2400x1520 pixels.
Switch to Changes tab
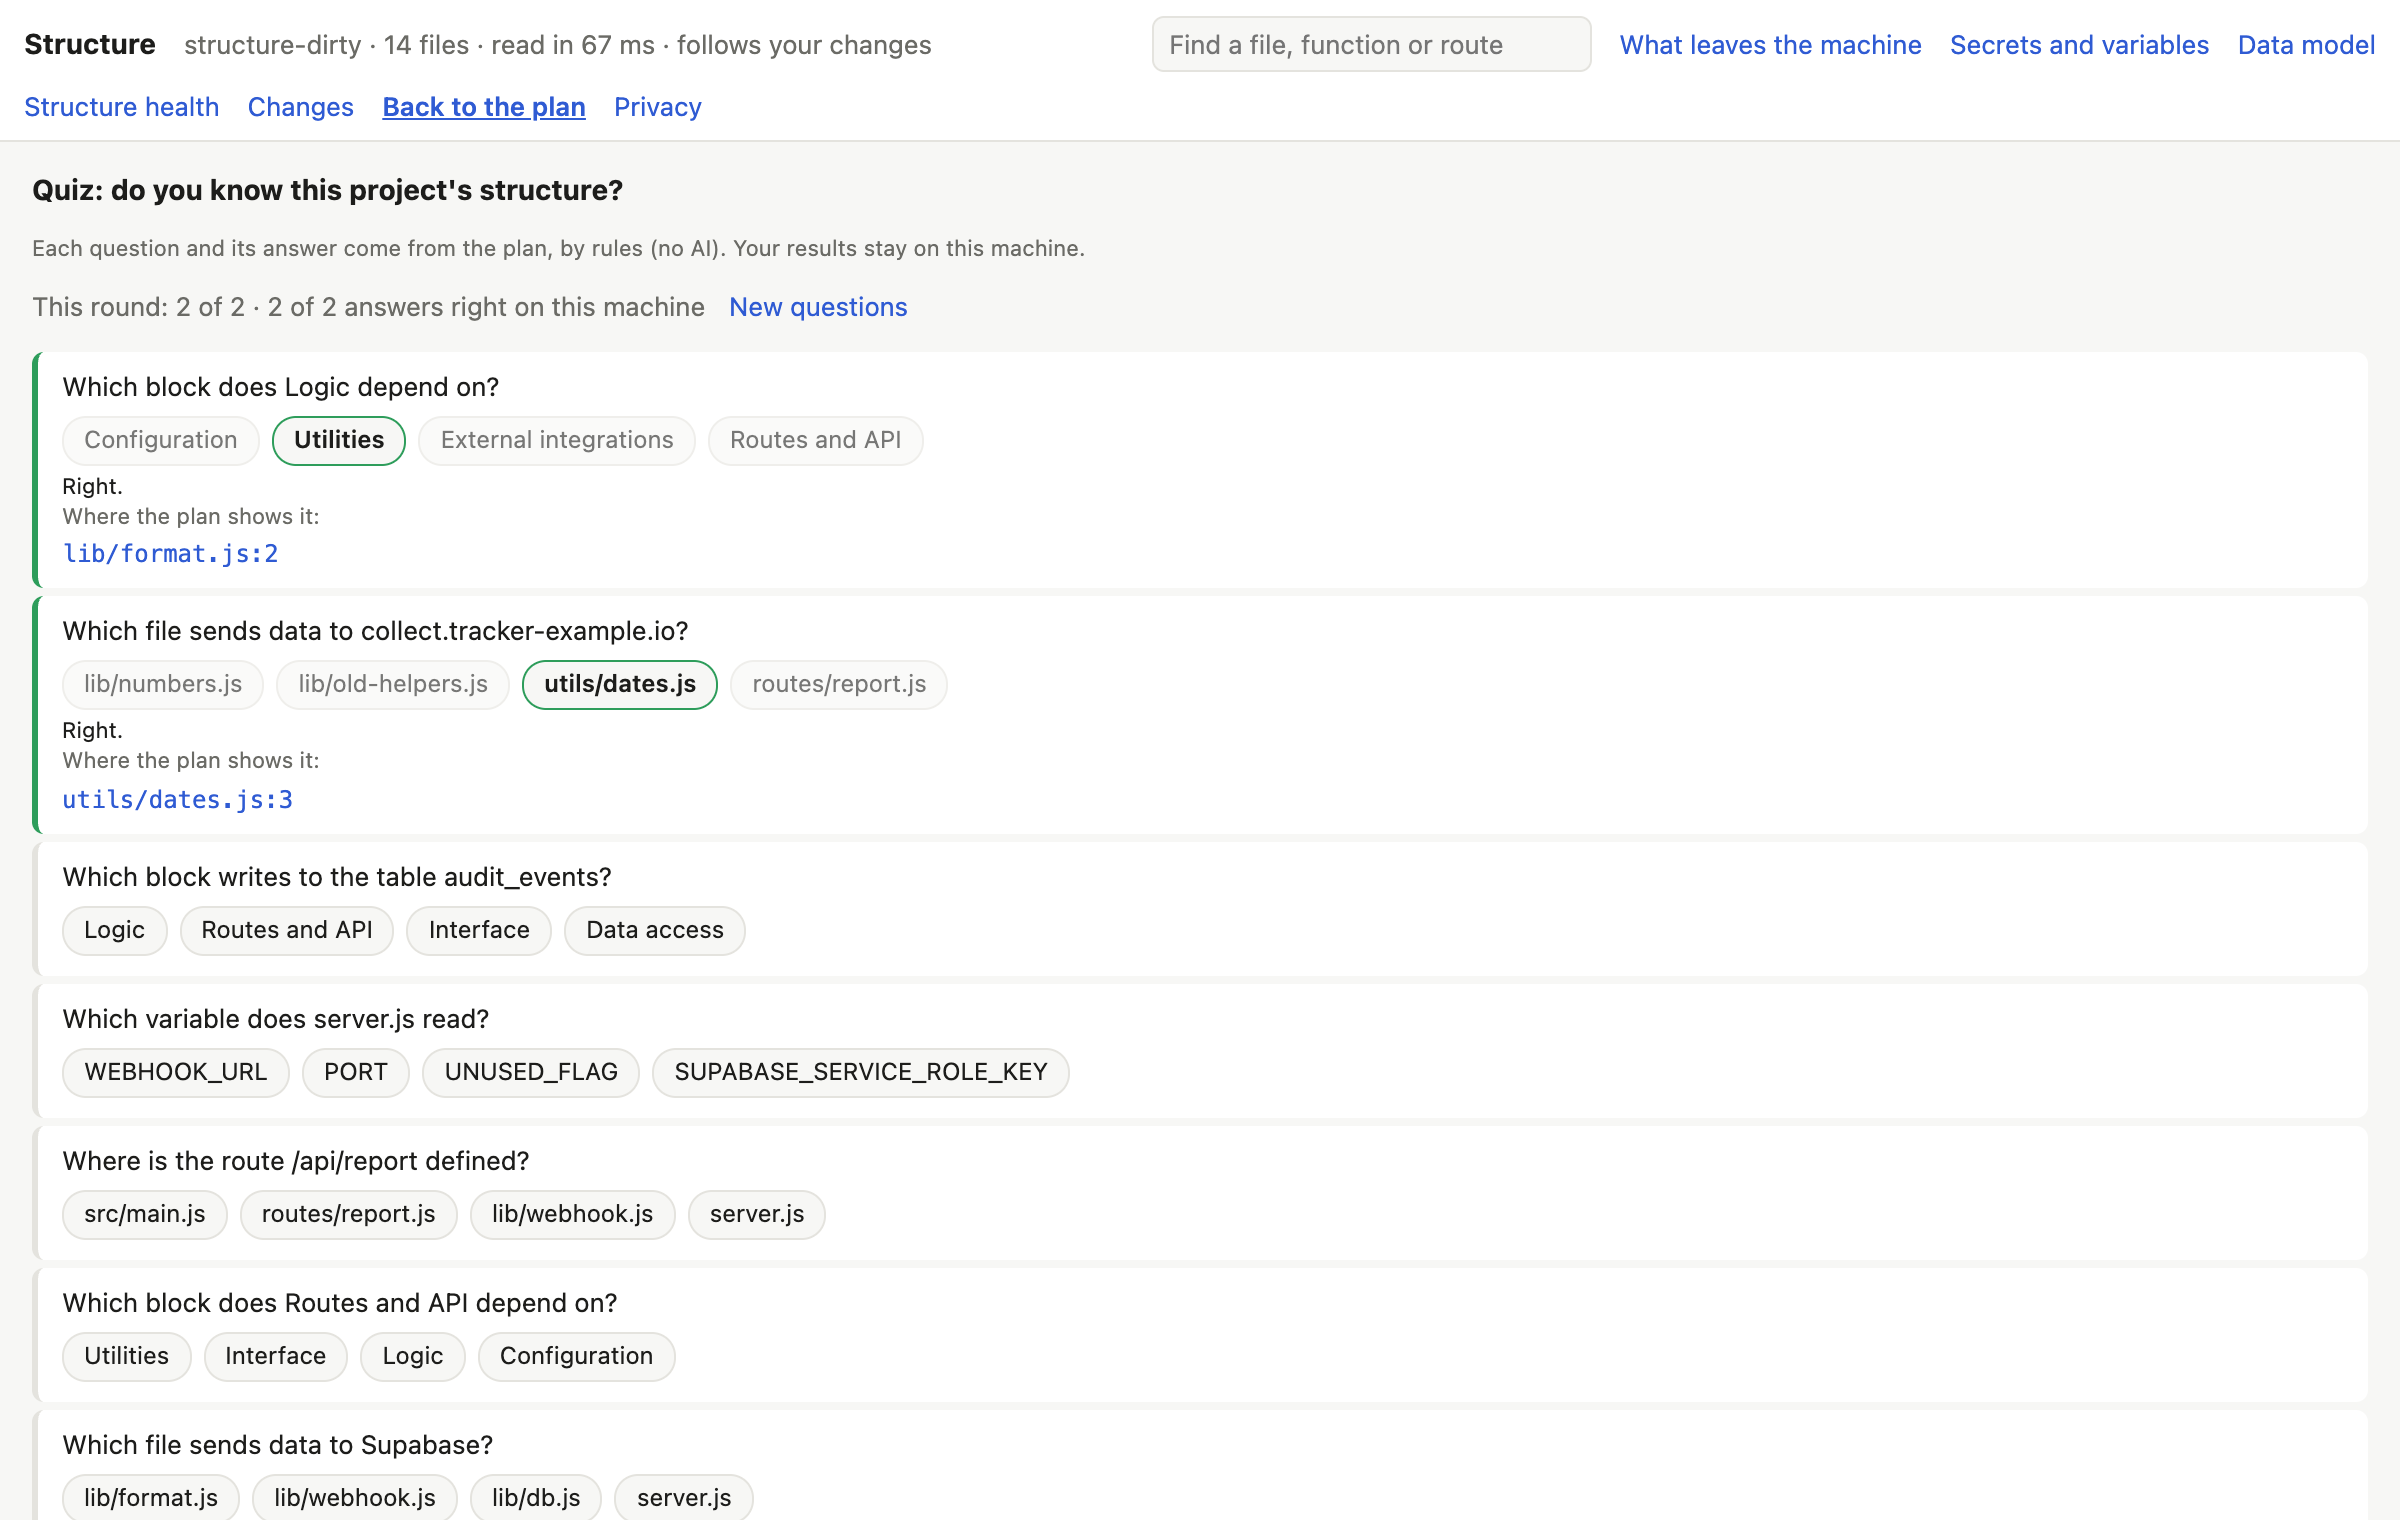point(300,107)
